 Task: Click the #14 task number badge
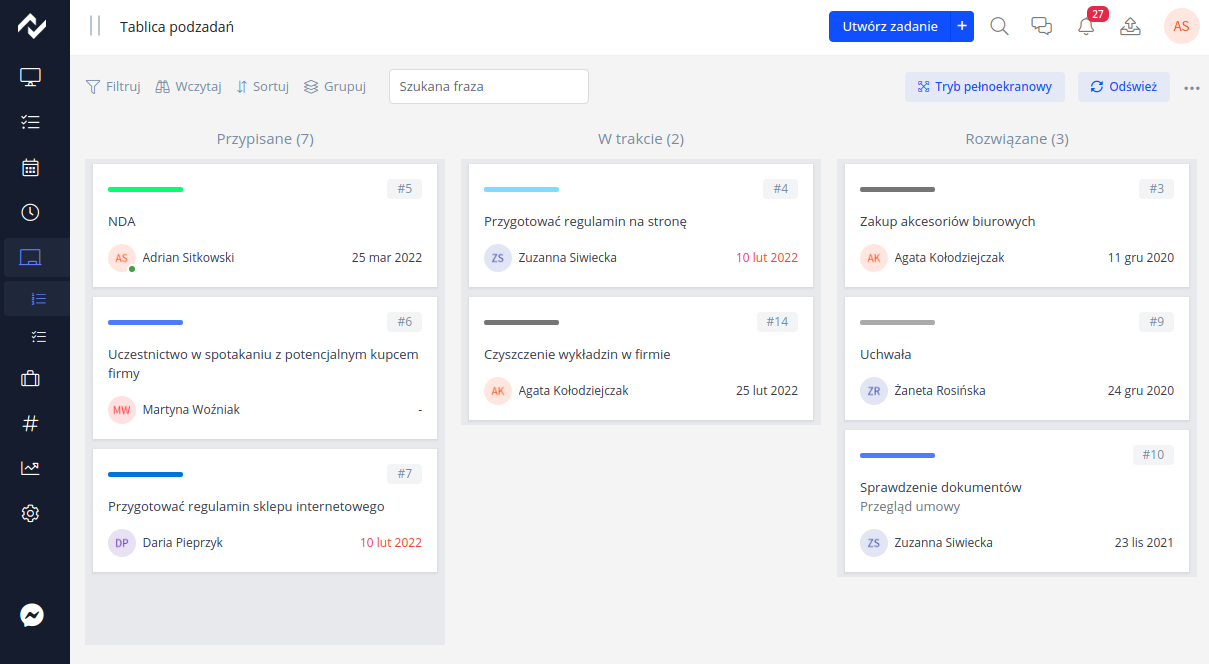click(x=777, y=322)
